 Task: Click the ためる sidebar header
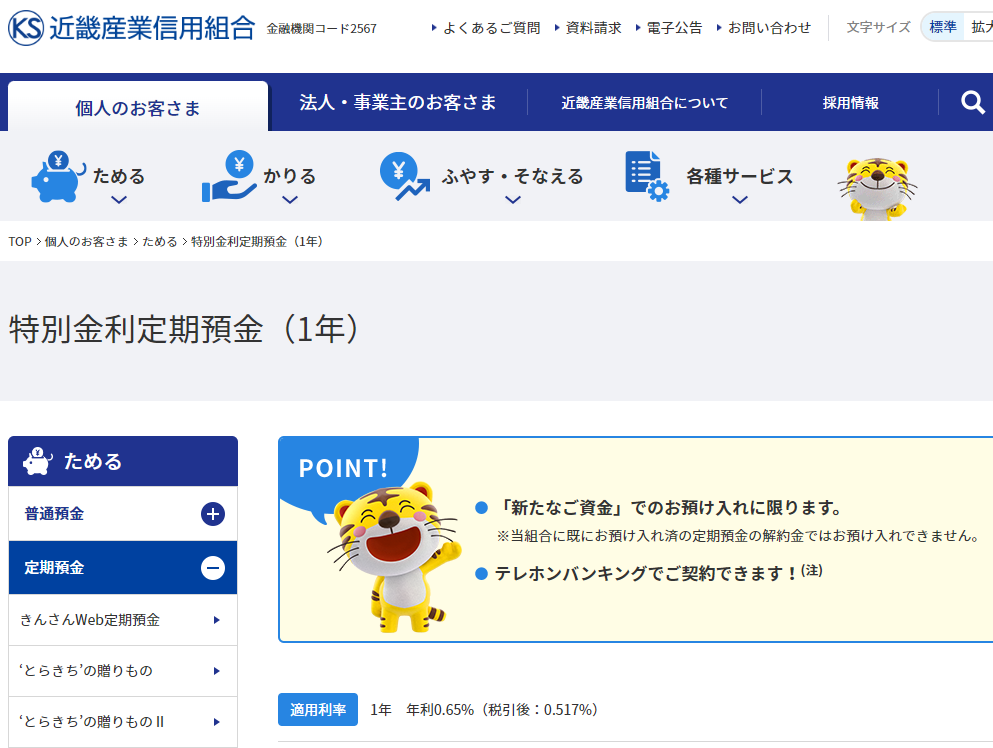[x=123, y=461]
